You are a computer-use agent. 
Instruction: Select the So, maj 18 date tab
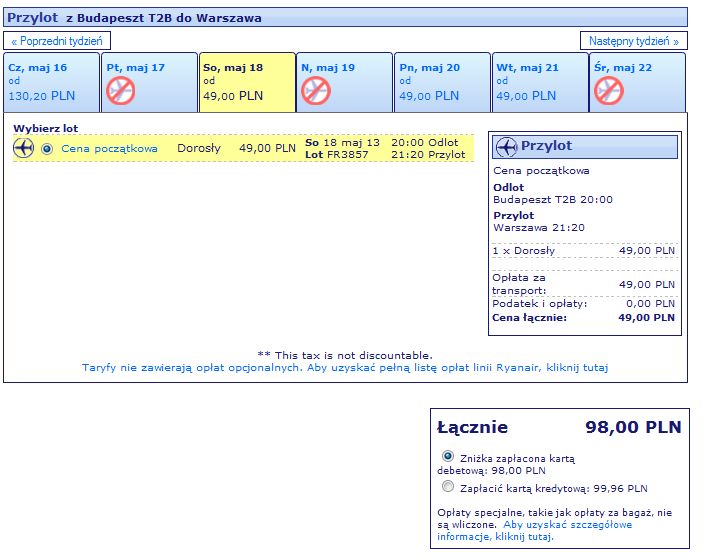[247, 82]
